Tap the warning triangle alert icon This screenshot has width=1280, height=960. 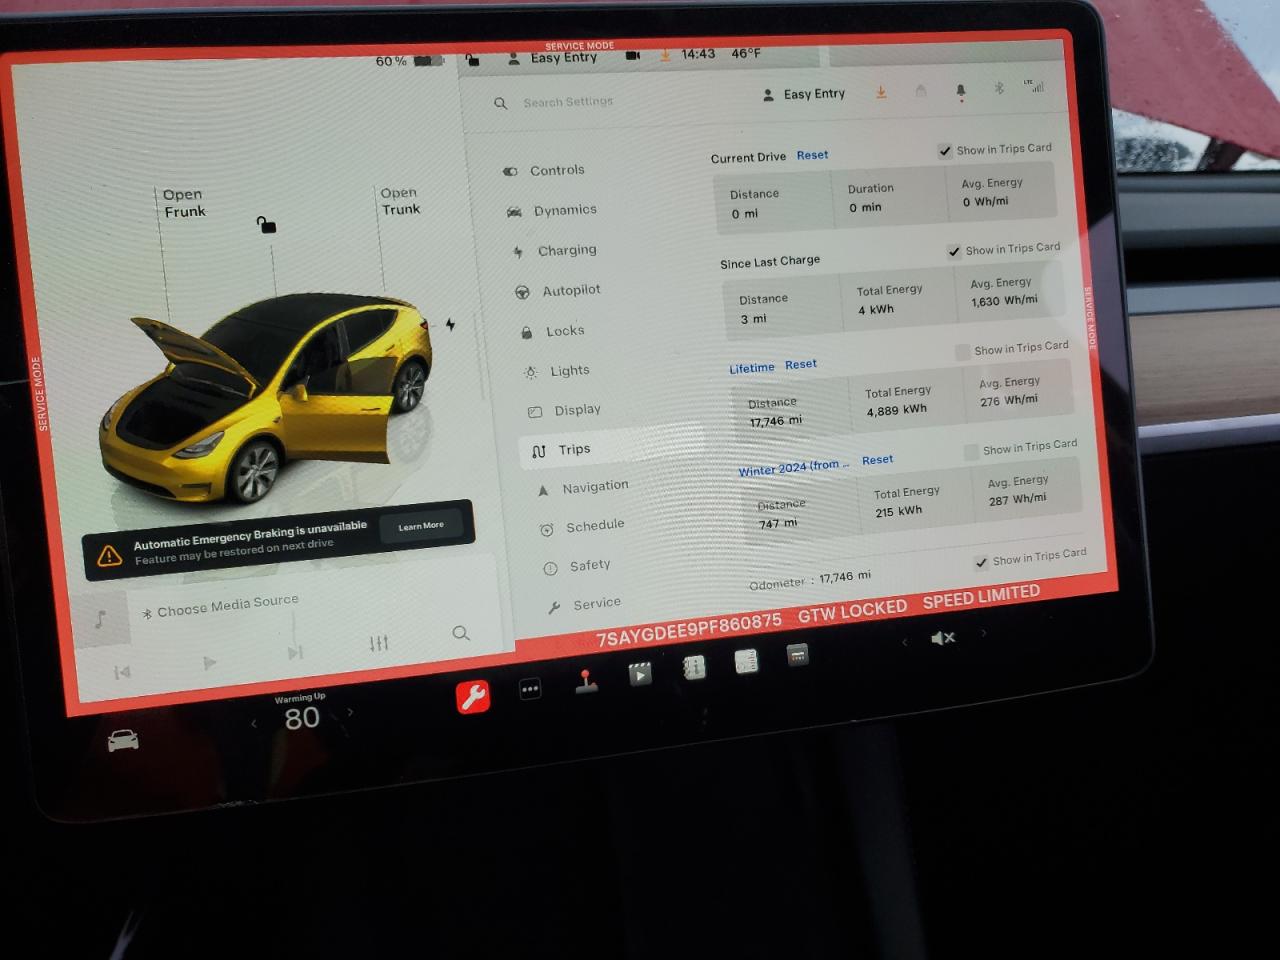pos(109,557)
